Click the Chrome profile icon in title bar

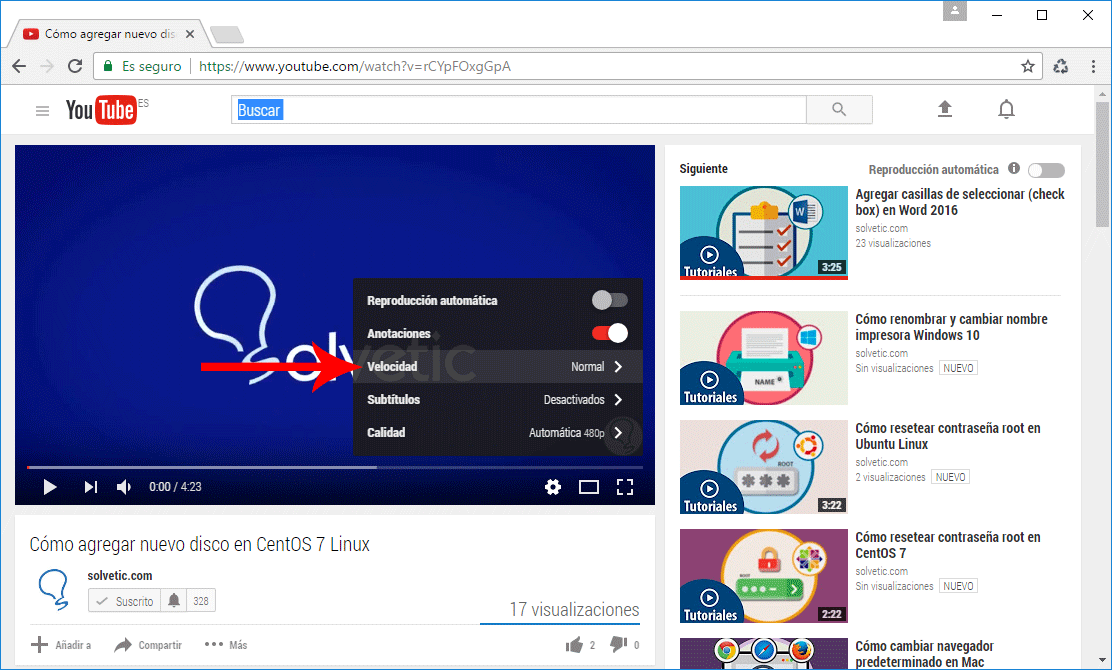click(x=955, y=11)
